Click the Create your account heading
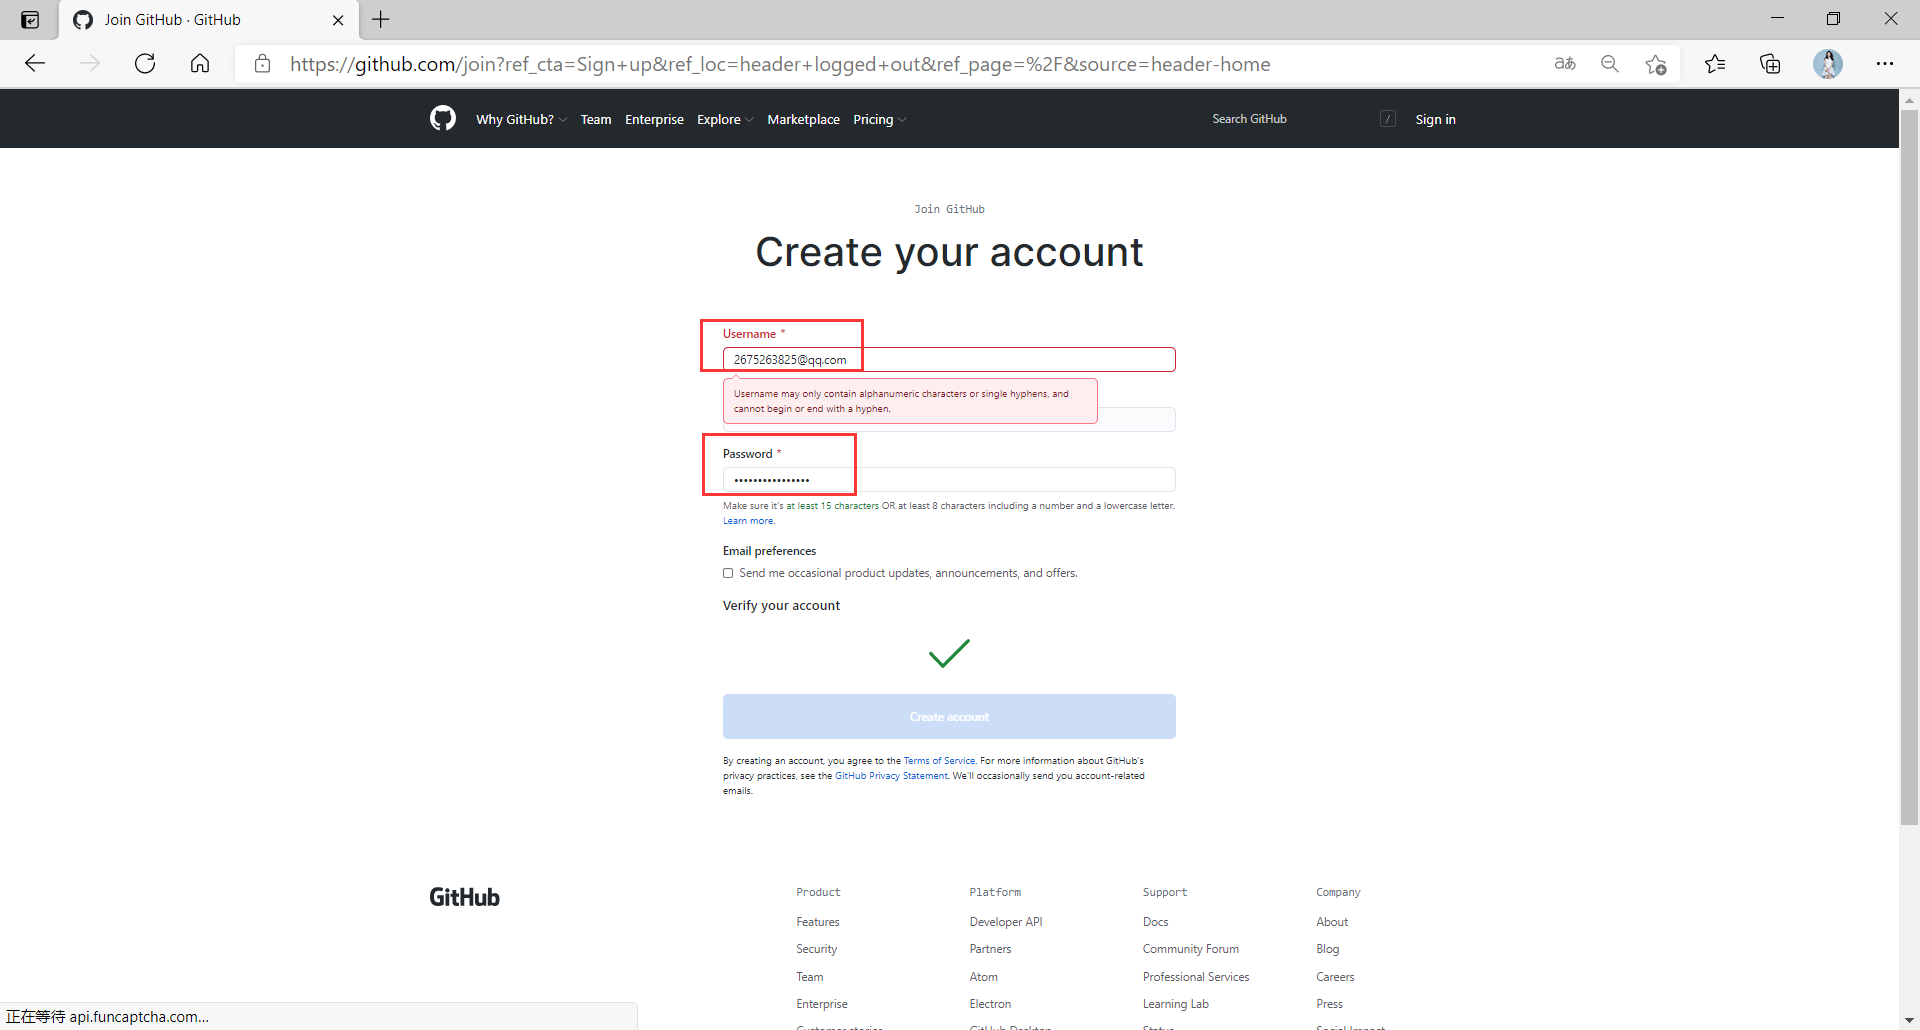This screenshot has height=1030, width=1920. point(949,252)
